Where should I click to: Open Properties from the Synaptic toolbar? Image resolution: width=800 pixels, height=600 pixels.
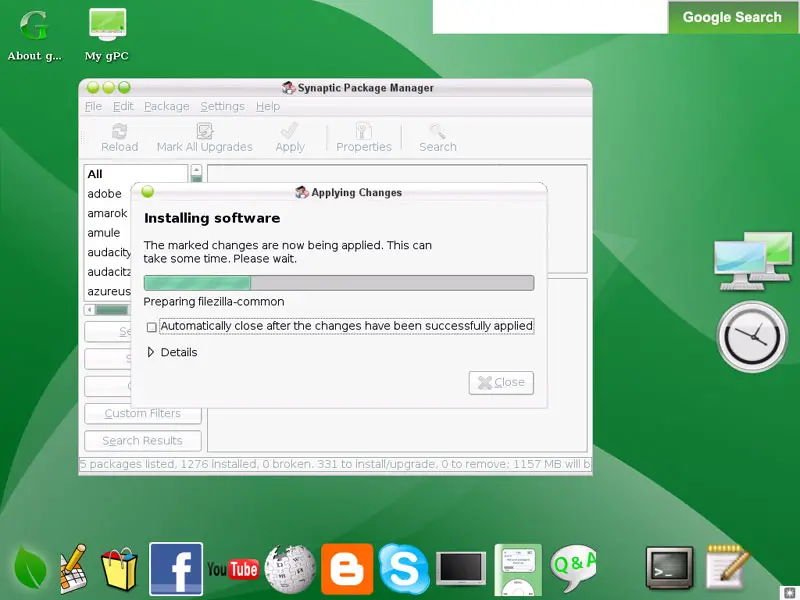pos(364,138)
